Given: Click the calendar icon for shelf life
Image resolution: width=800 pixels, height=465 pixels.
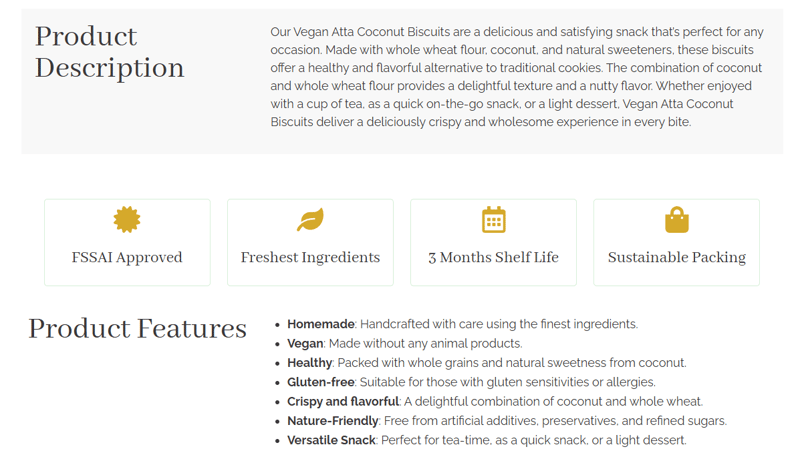Looking at the screenshot, I should click(493, 219).
